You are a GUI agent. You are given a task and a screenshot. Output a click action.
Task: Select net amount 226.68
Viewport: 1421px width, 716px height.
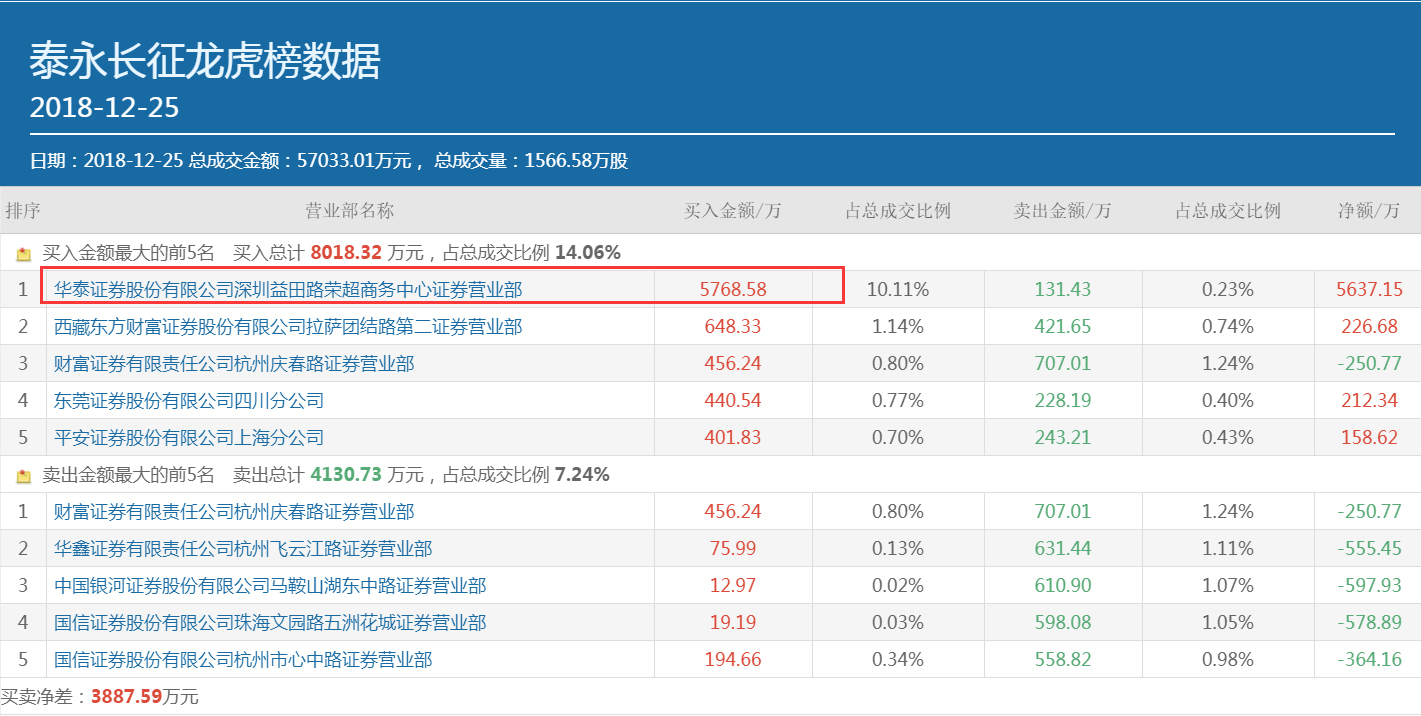(x=1369, y=327)
